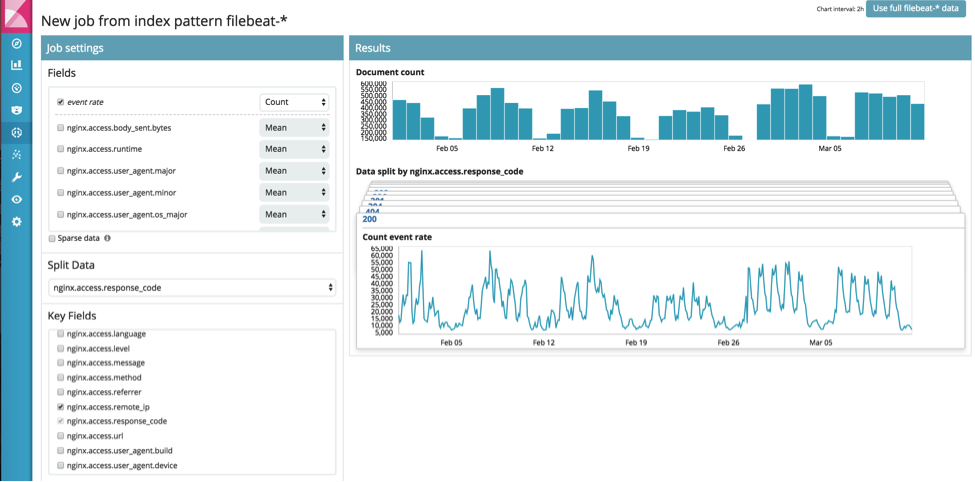Check nginx.access.level key field

(60, 349)
